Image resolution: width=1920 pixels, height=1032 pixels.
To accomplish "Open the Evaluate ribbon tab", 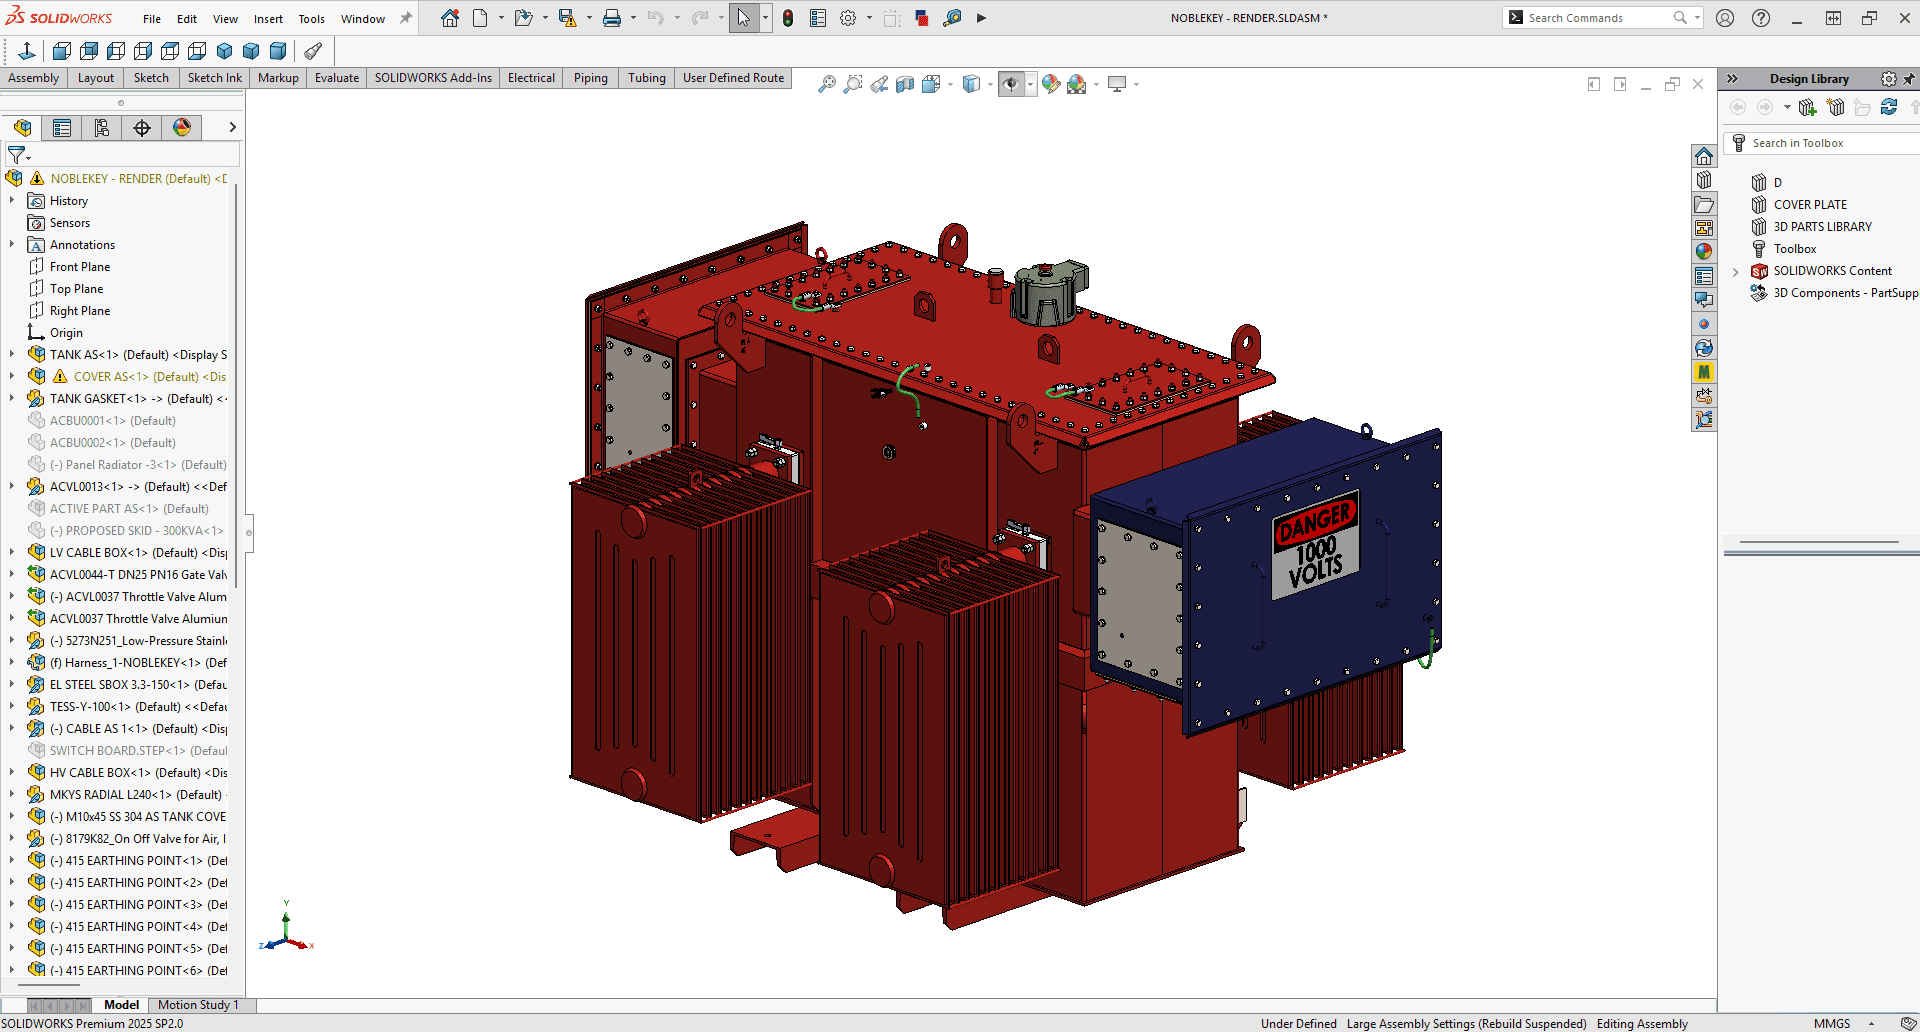I will [x=336, y=77].
